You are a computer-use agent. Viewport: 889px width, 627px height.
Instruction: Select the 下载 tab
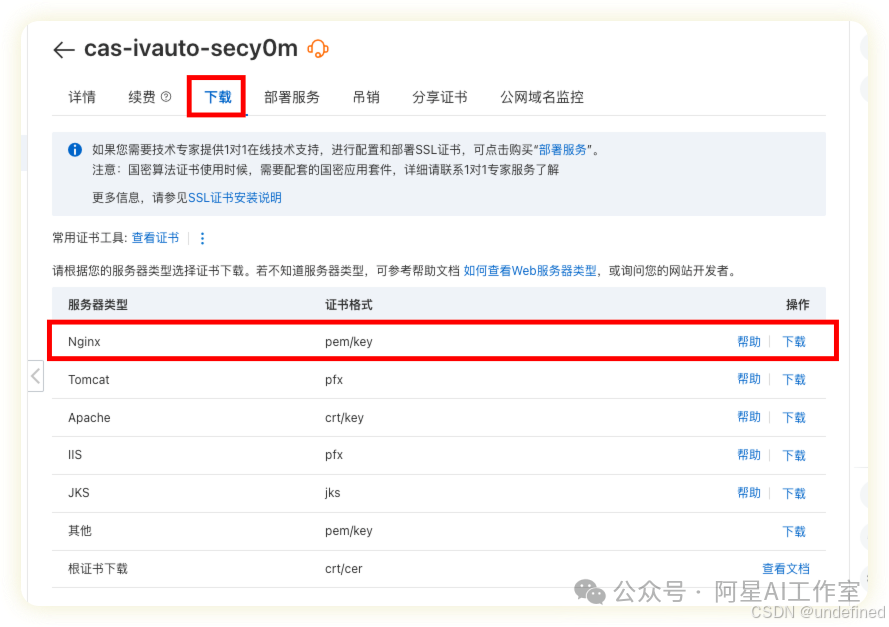[218, 97]
